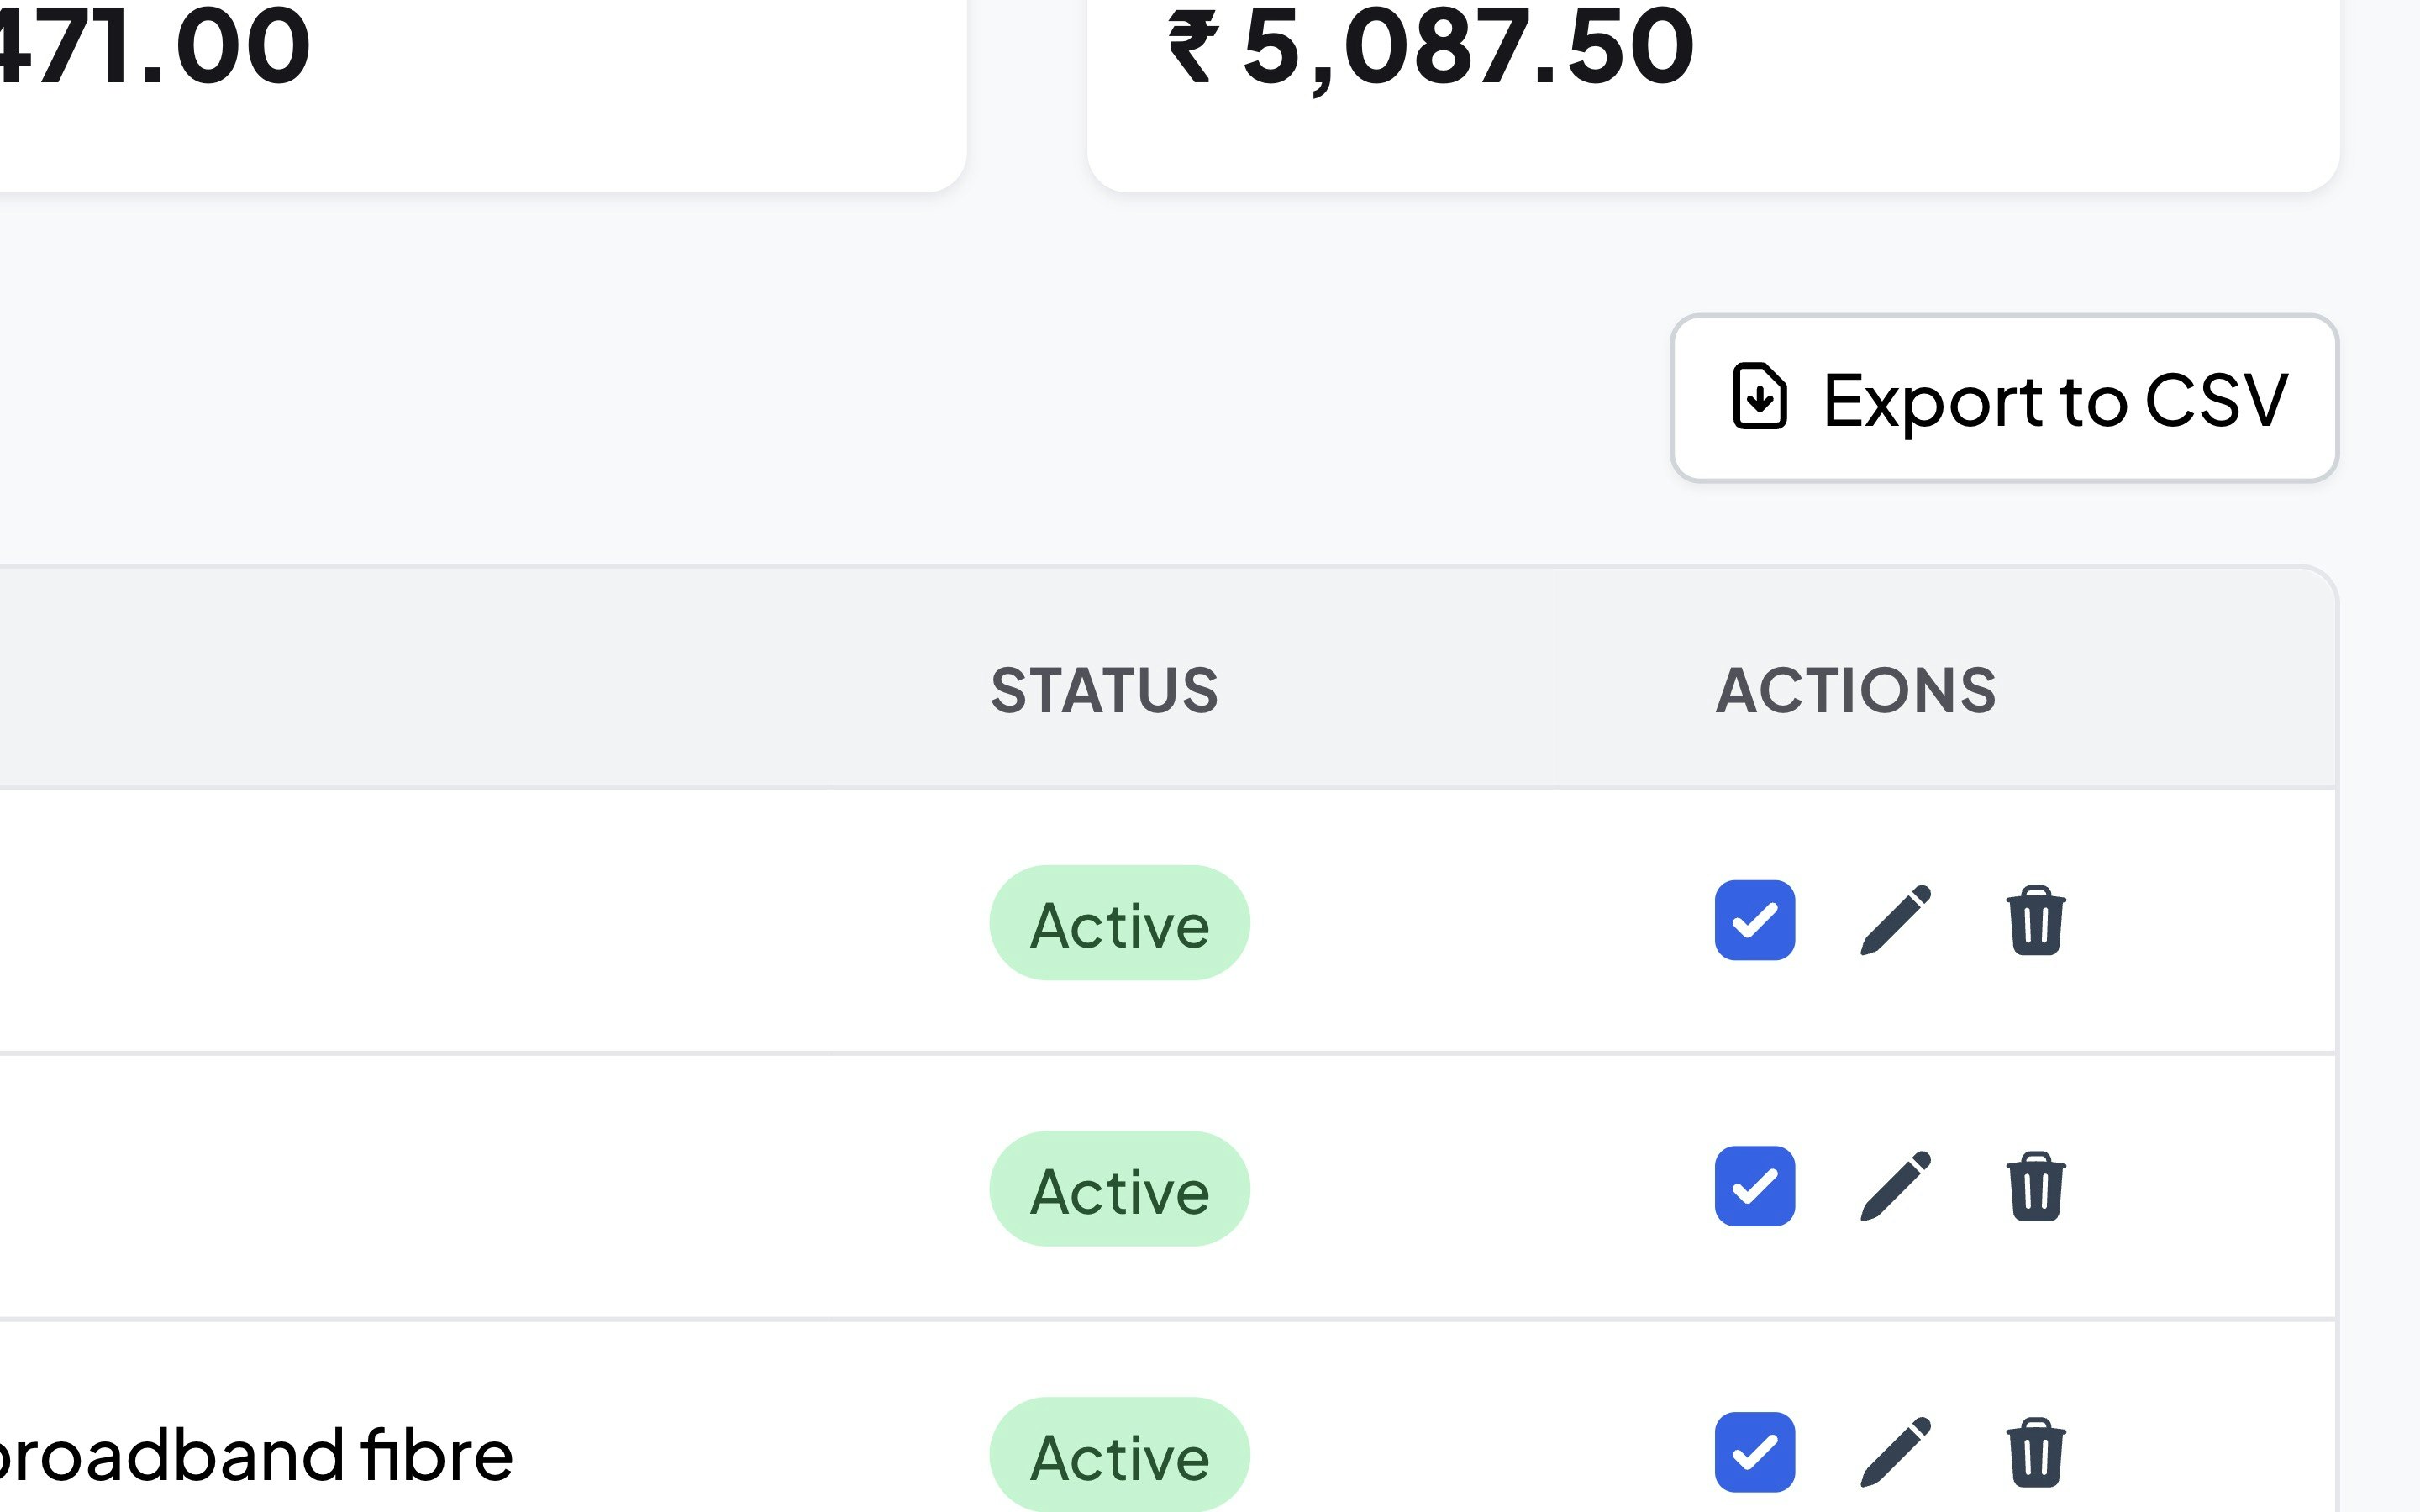Viewport: 2420px width, 1512px height.
Task: Select the second row's Active status badge
Action: click(x=1120, y=1189)
